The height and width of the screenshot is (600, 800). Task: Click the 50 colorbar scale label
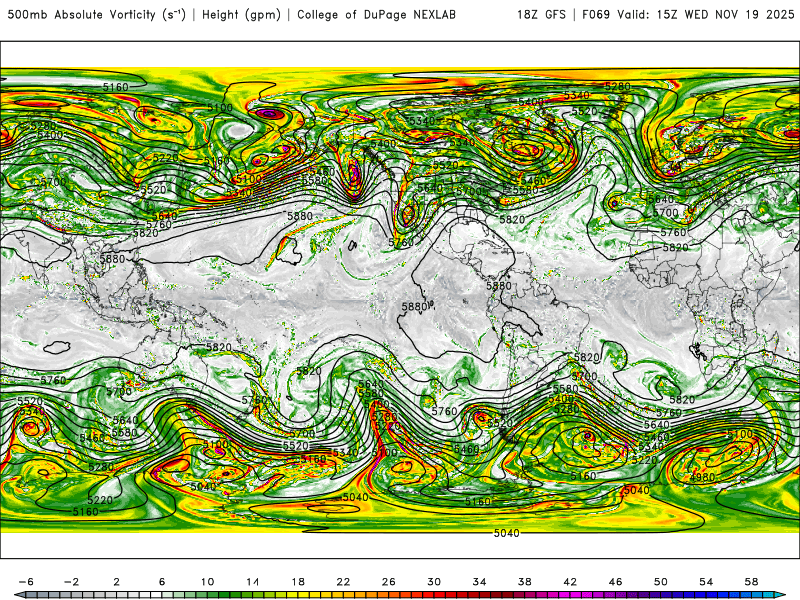[661, 582]
